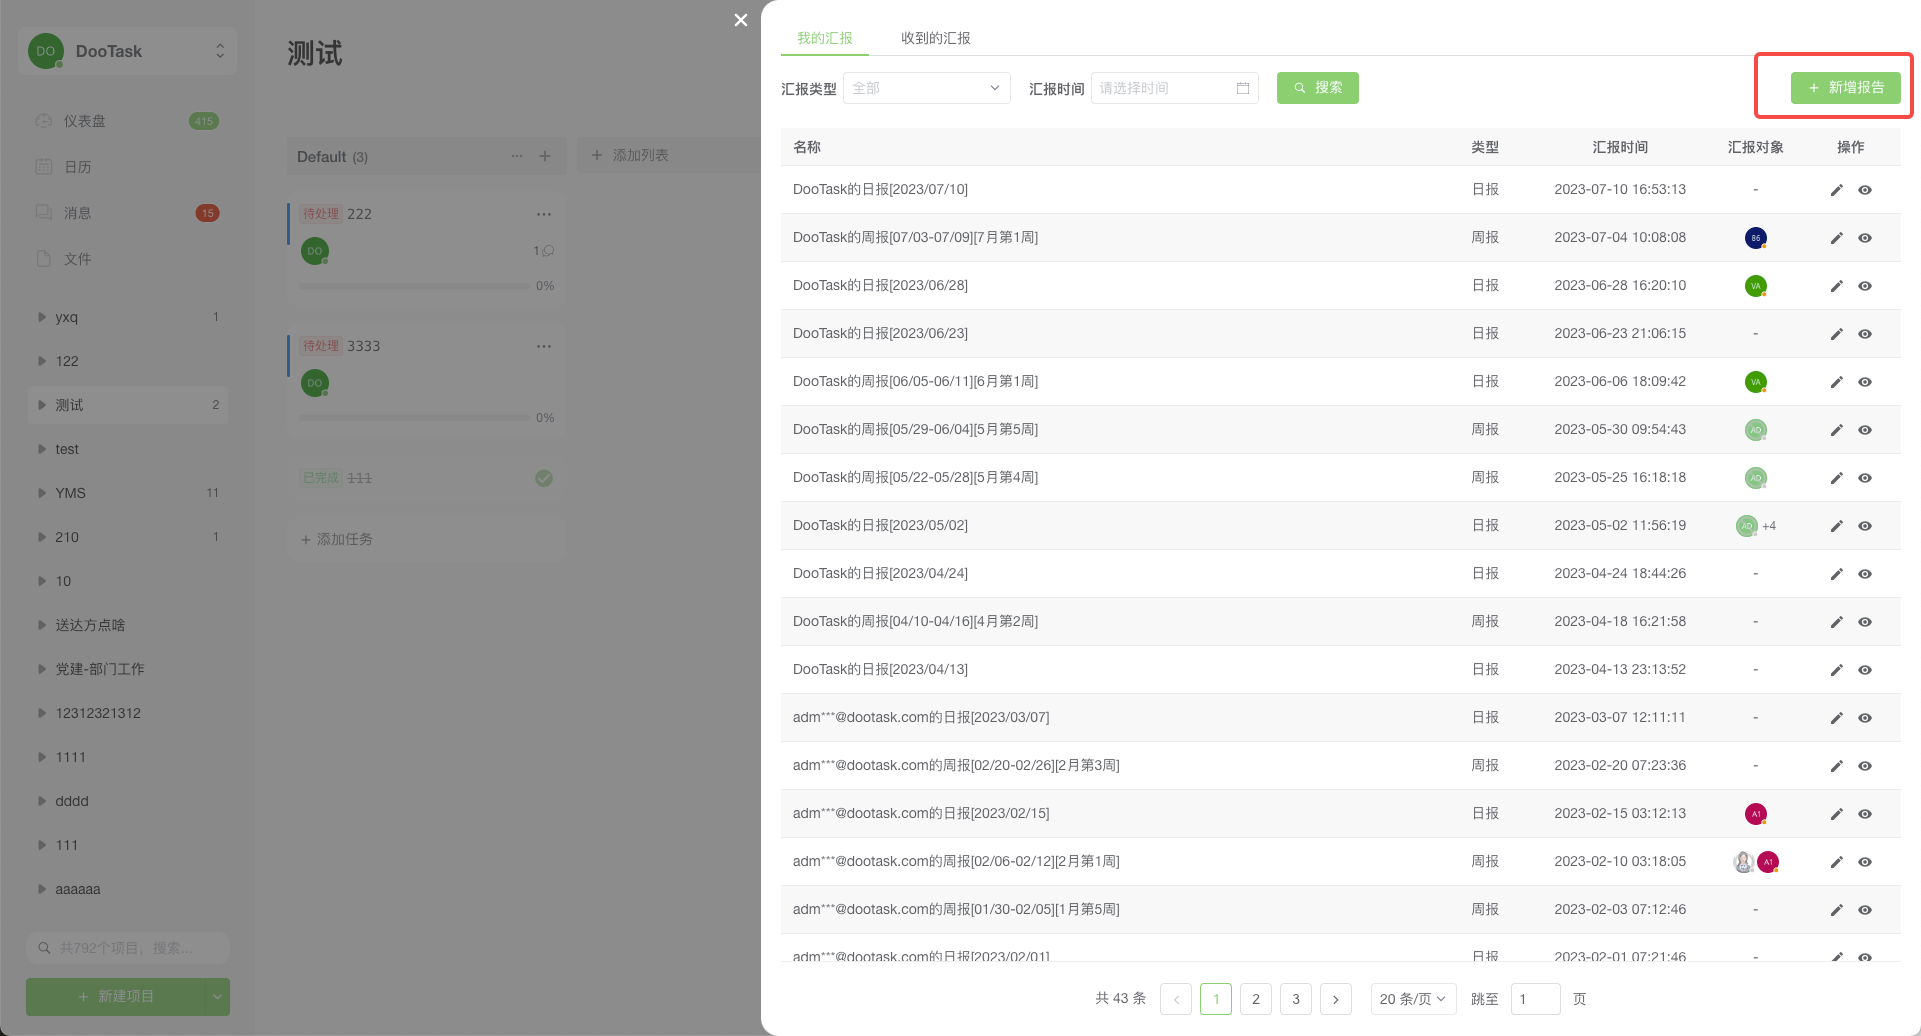Click the VA avatar in 2023-06-28 row
Image resolution: width=1921 pixels, height=1036 pixels.
[1755, 286]
